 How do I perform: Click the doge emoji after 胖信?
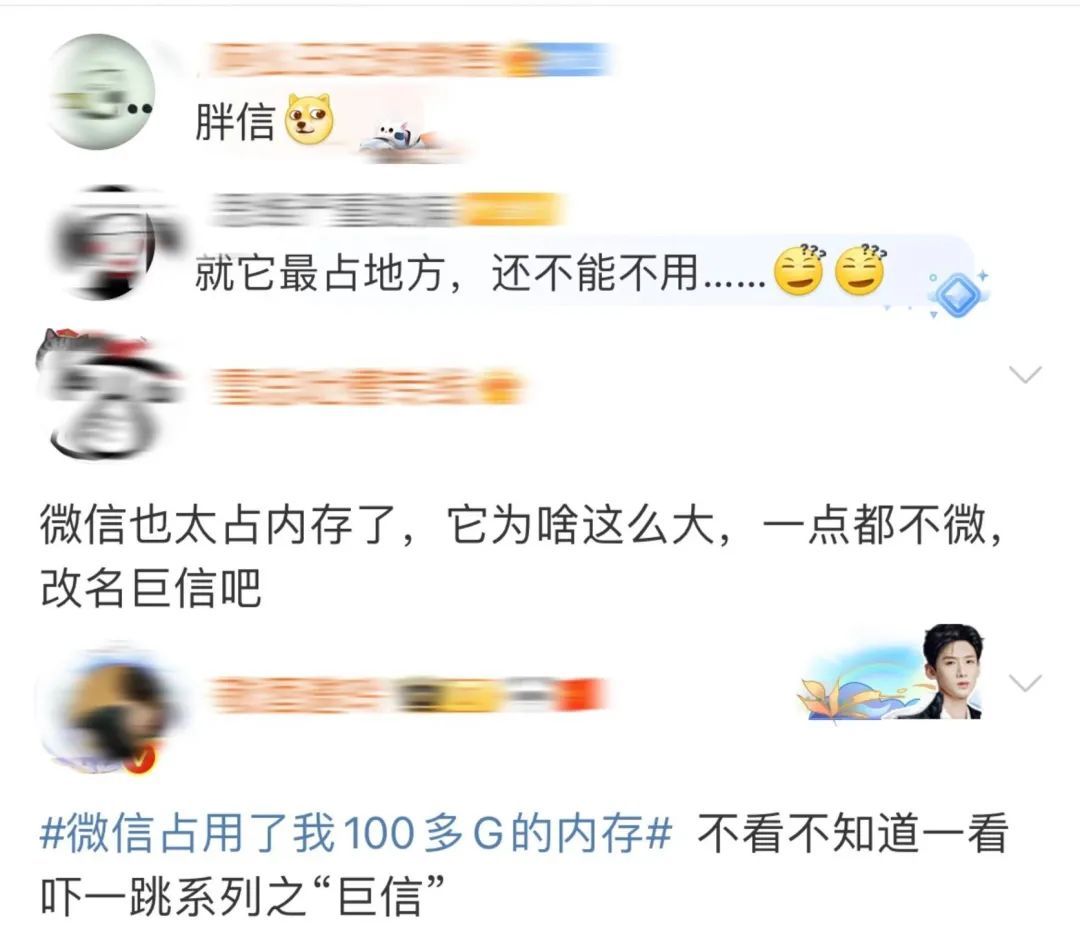(310, 118)
